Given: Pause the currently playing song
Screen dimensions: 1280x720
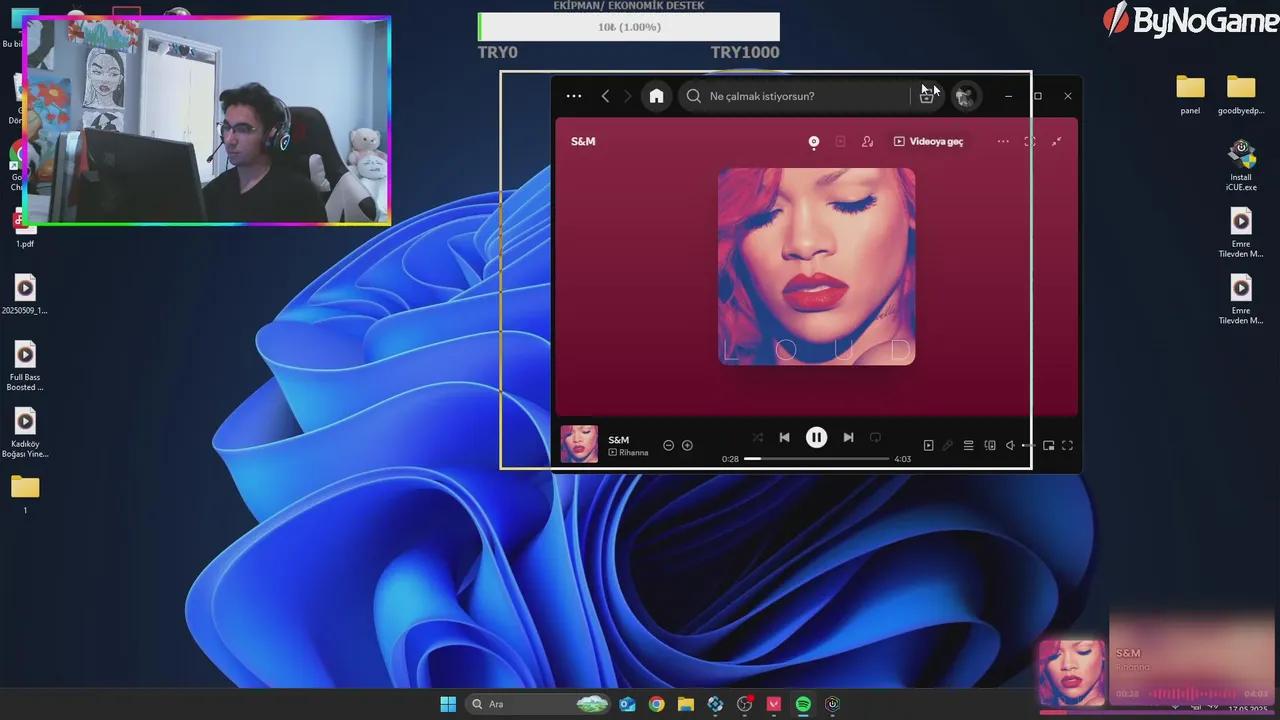Looking at the screenshot, I should tap(816, 437).
